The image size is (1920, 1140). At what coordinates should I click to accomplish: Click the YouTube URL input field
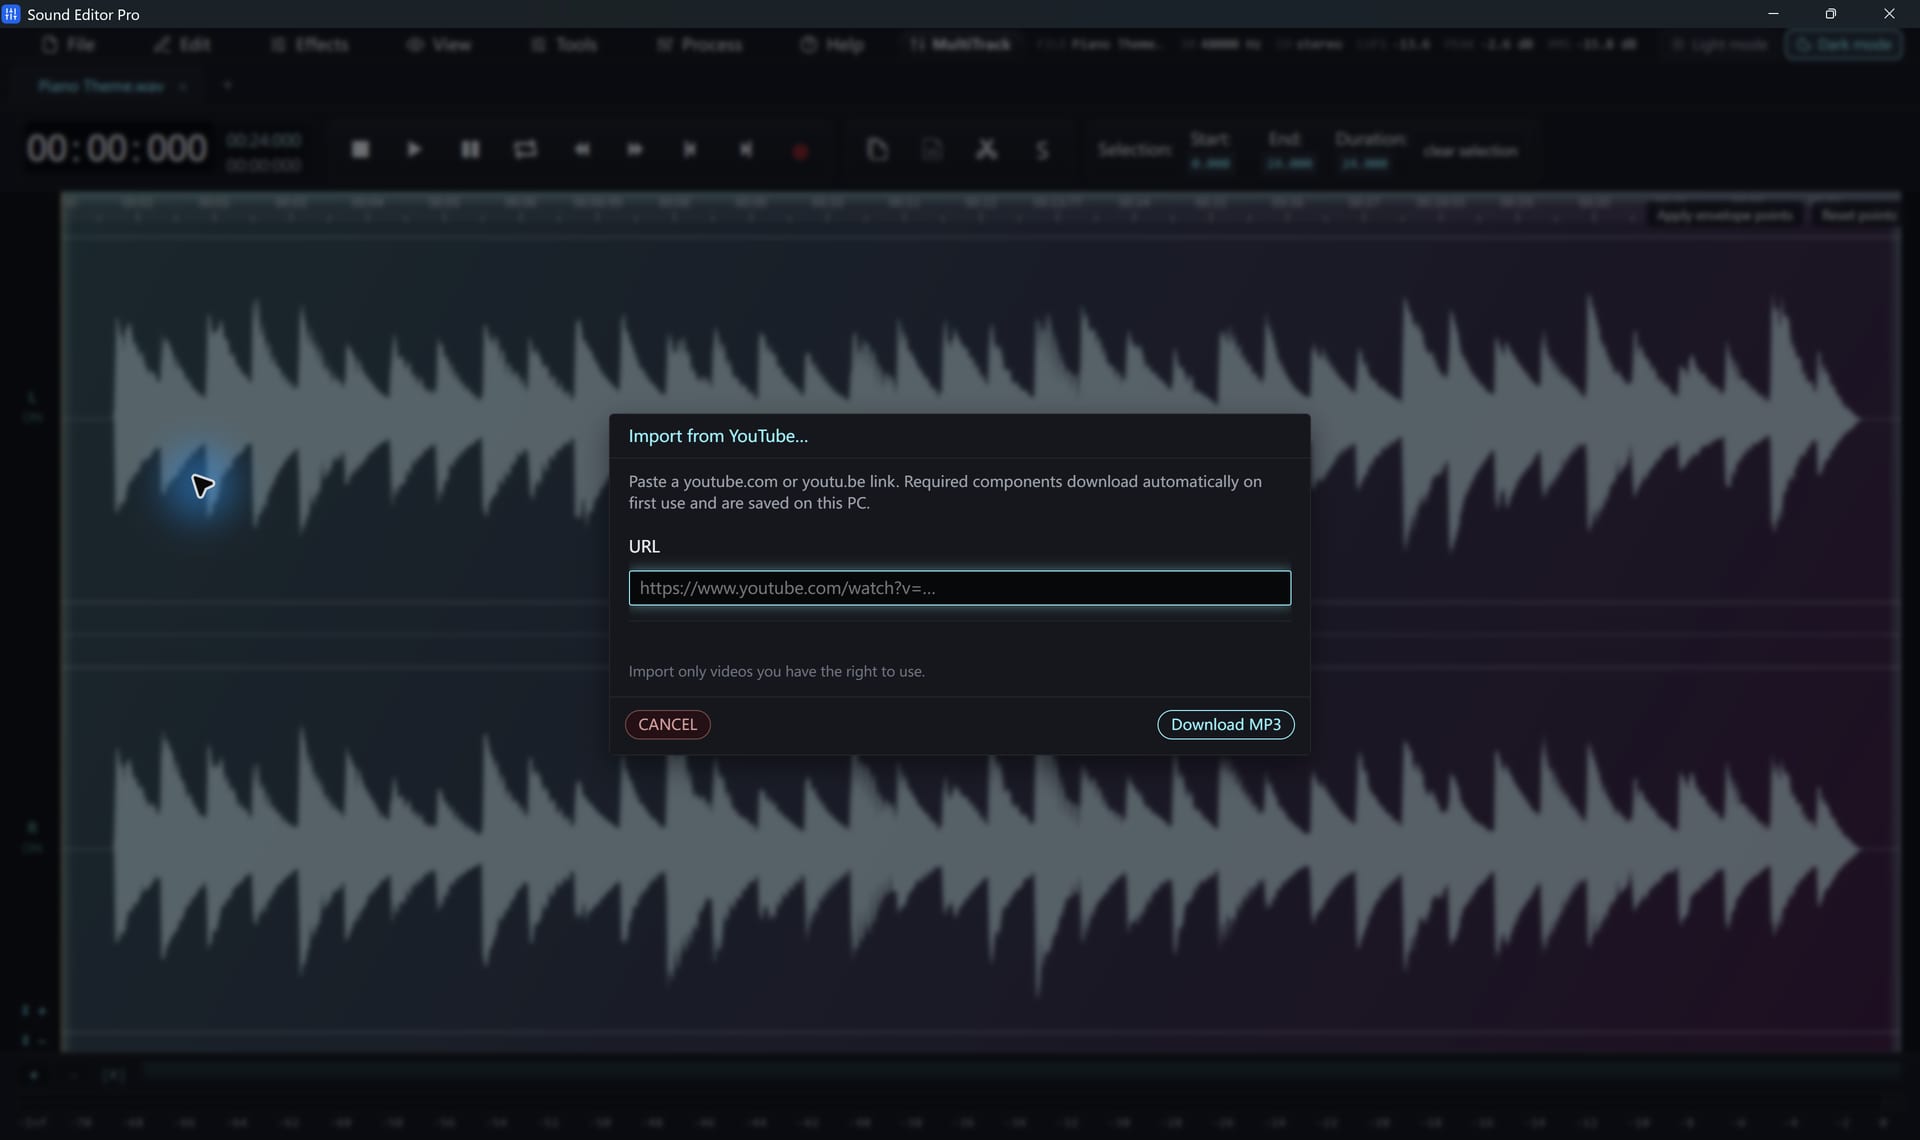pyautogui.click(x=959, y=588)
